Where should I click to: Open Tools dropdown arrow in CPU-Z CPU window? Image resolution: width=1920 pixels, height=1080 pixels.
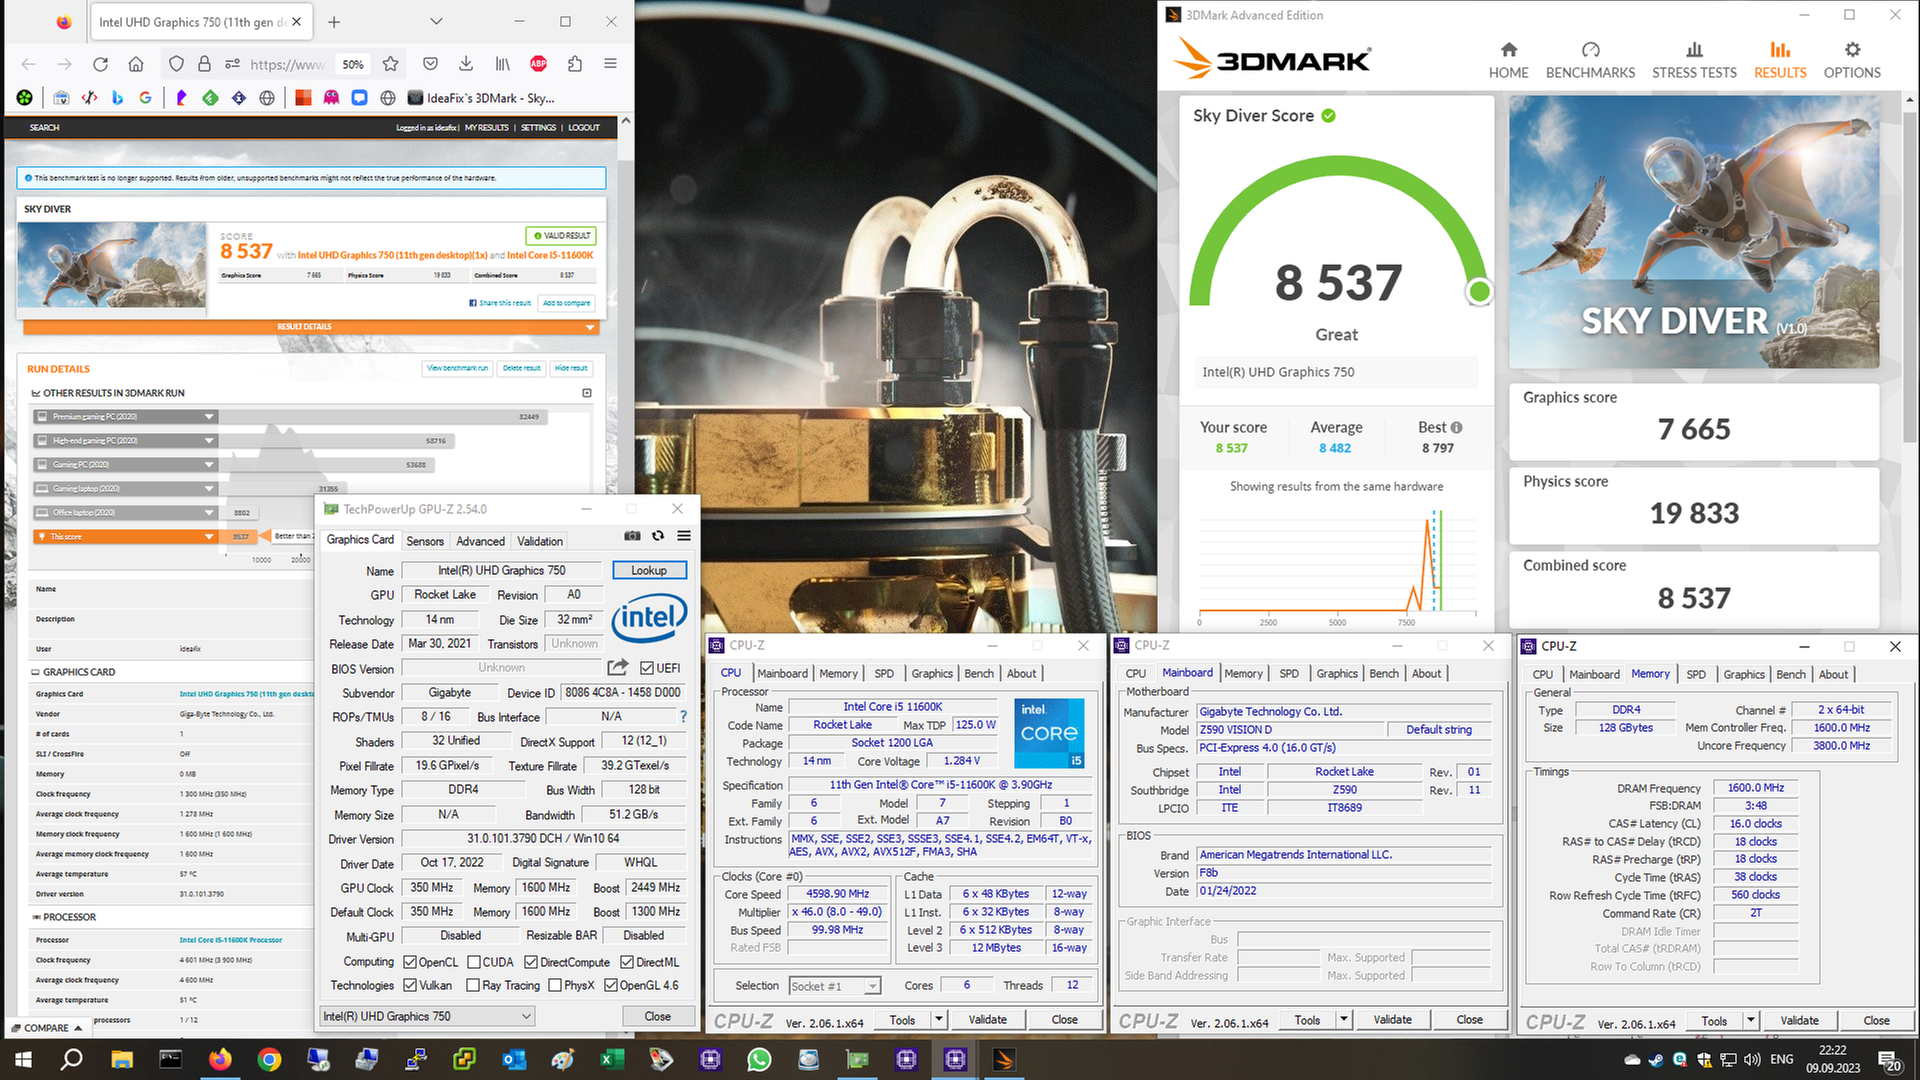pyautogui.click(x=938, y=1020)
